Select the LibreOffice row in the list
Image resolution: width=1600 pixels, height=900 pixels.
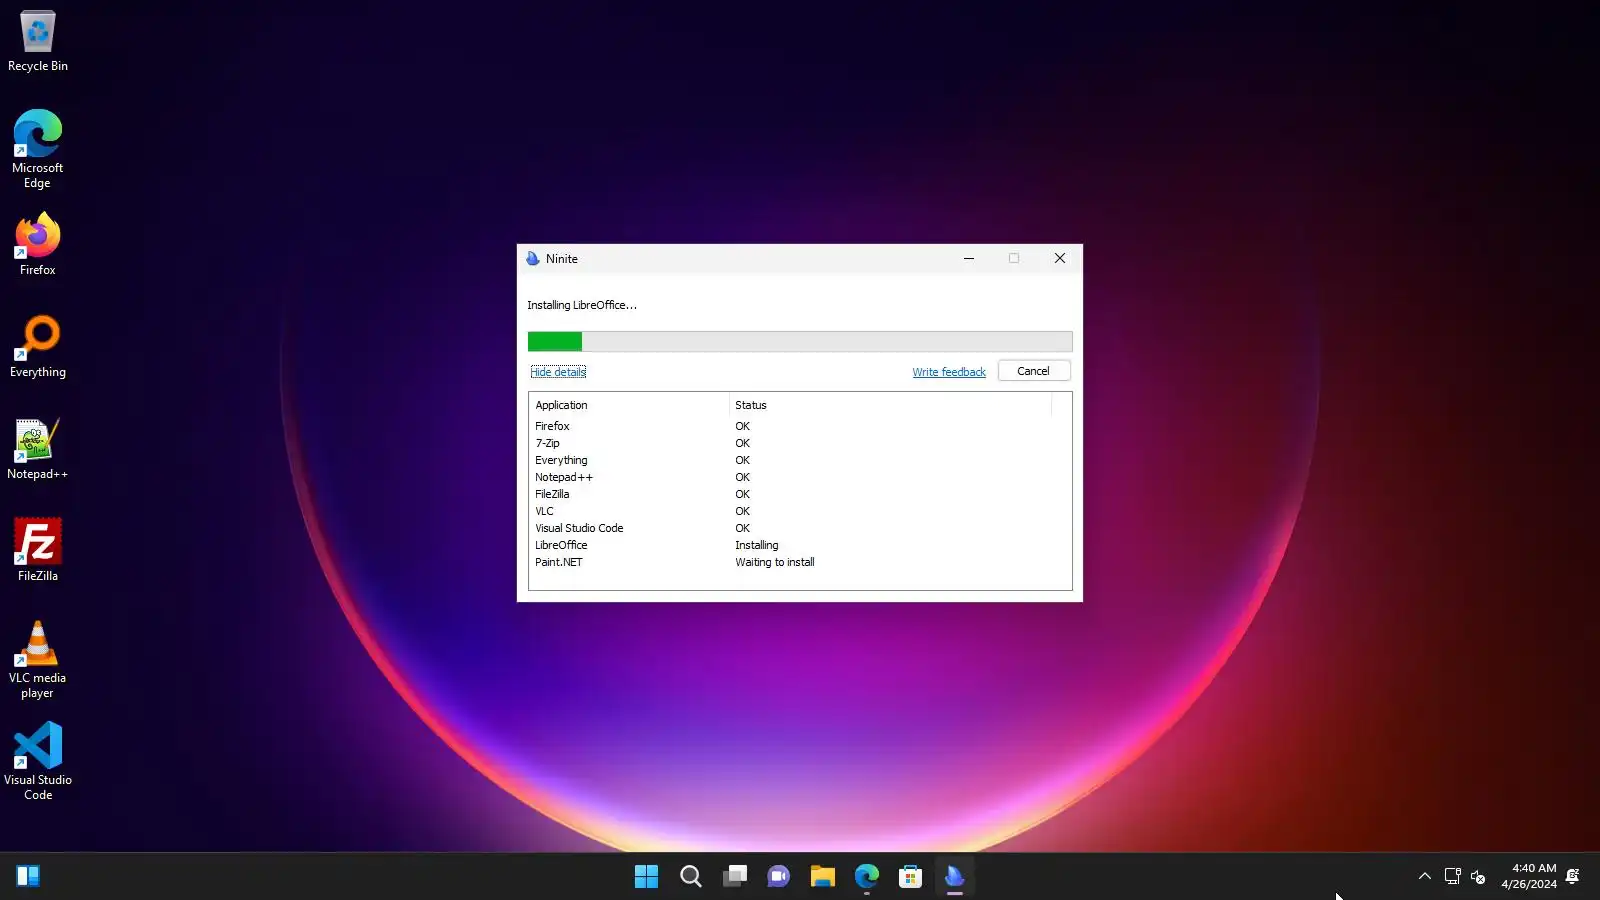[x=800, y=545]
